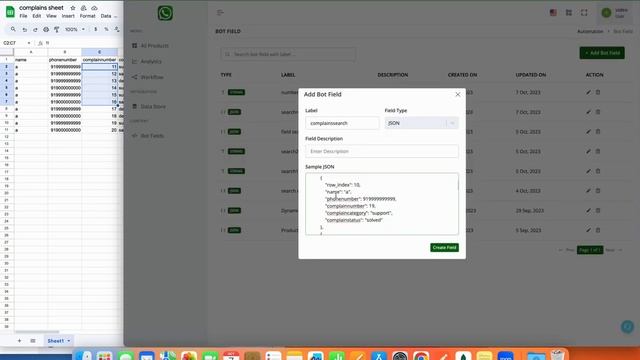Viewport: 640px width, 360px height.
Task: Edit the 5 Sep, 2023 row pencil icon
Action: pyautogui.click(x=588, y=230)
